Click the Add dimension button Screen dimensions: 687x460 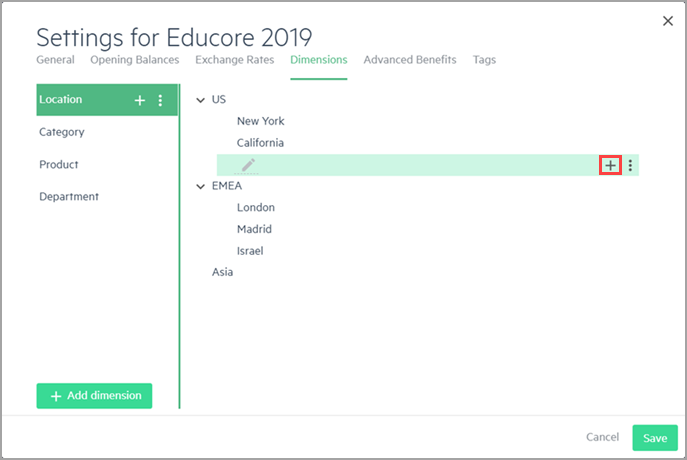point(94,396)
